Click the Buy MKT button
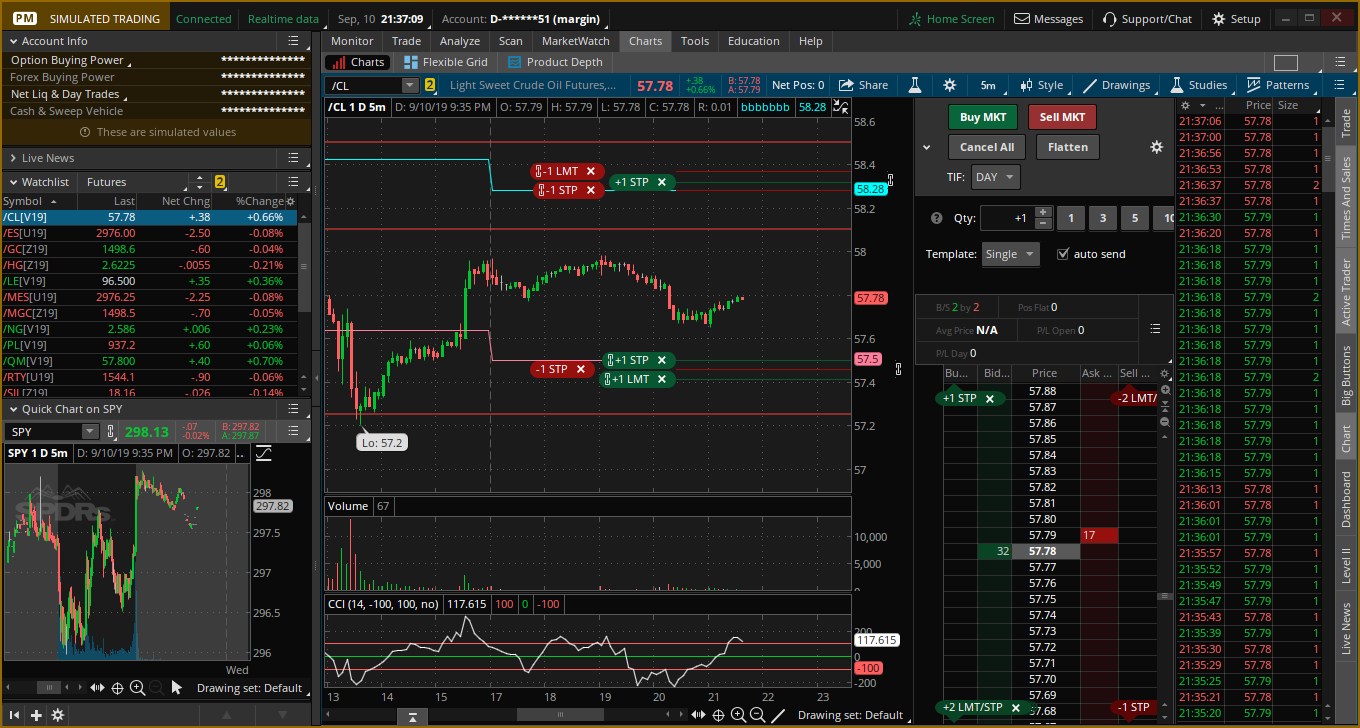Image resolution: width=1360 pixels, height=728 pixels. 983,117
